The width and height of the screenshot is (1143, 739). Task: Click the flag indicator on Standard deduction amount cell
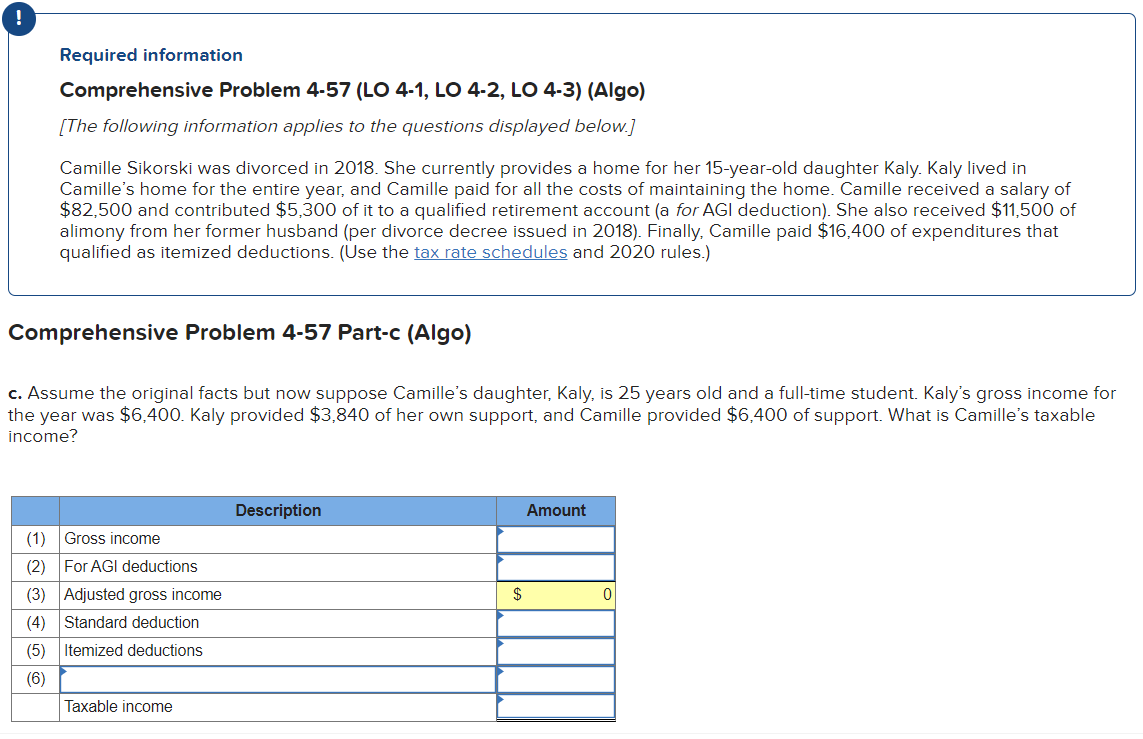pyautogui.click(x=500, y=617)
